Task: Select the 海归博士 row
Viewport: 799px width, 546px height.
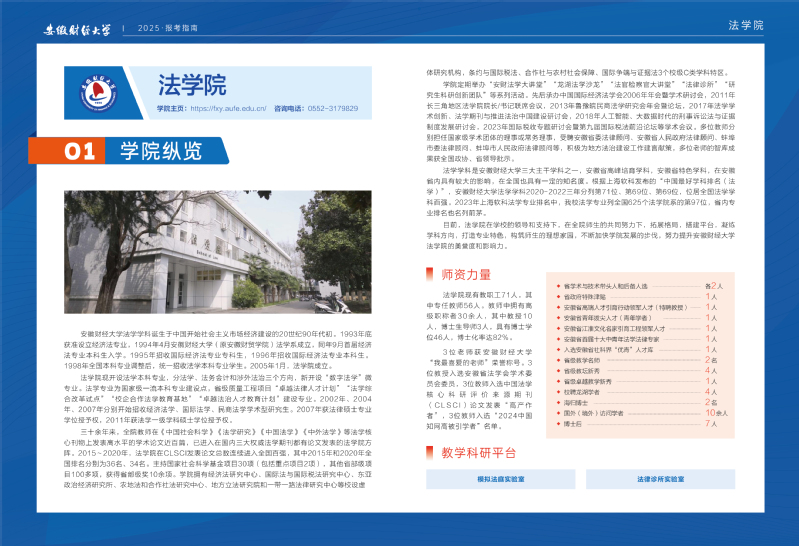Action: [x=637, y=402]
